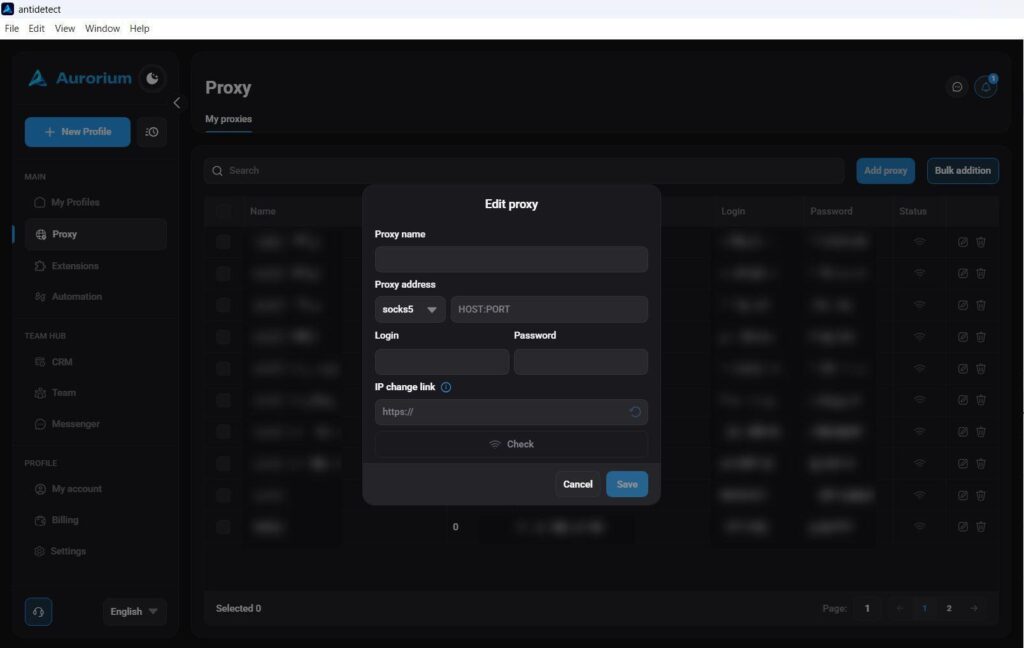Click refresh icon in IP change link field
Image resolution: width=1024 pixels, height=648 pixels.
pos(635,412)
